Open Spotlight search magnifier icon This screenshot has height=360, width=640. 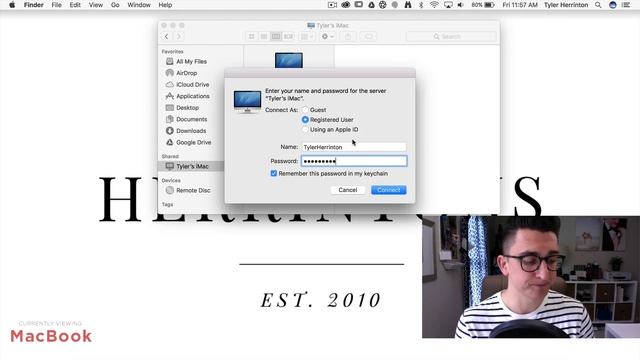pos(598,5)
